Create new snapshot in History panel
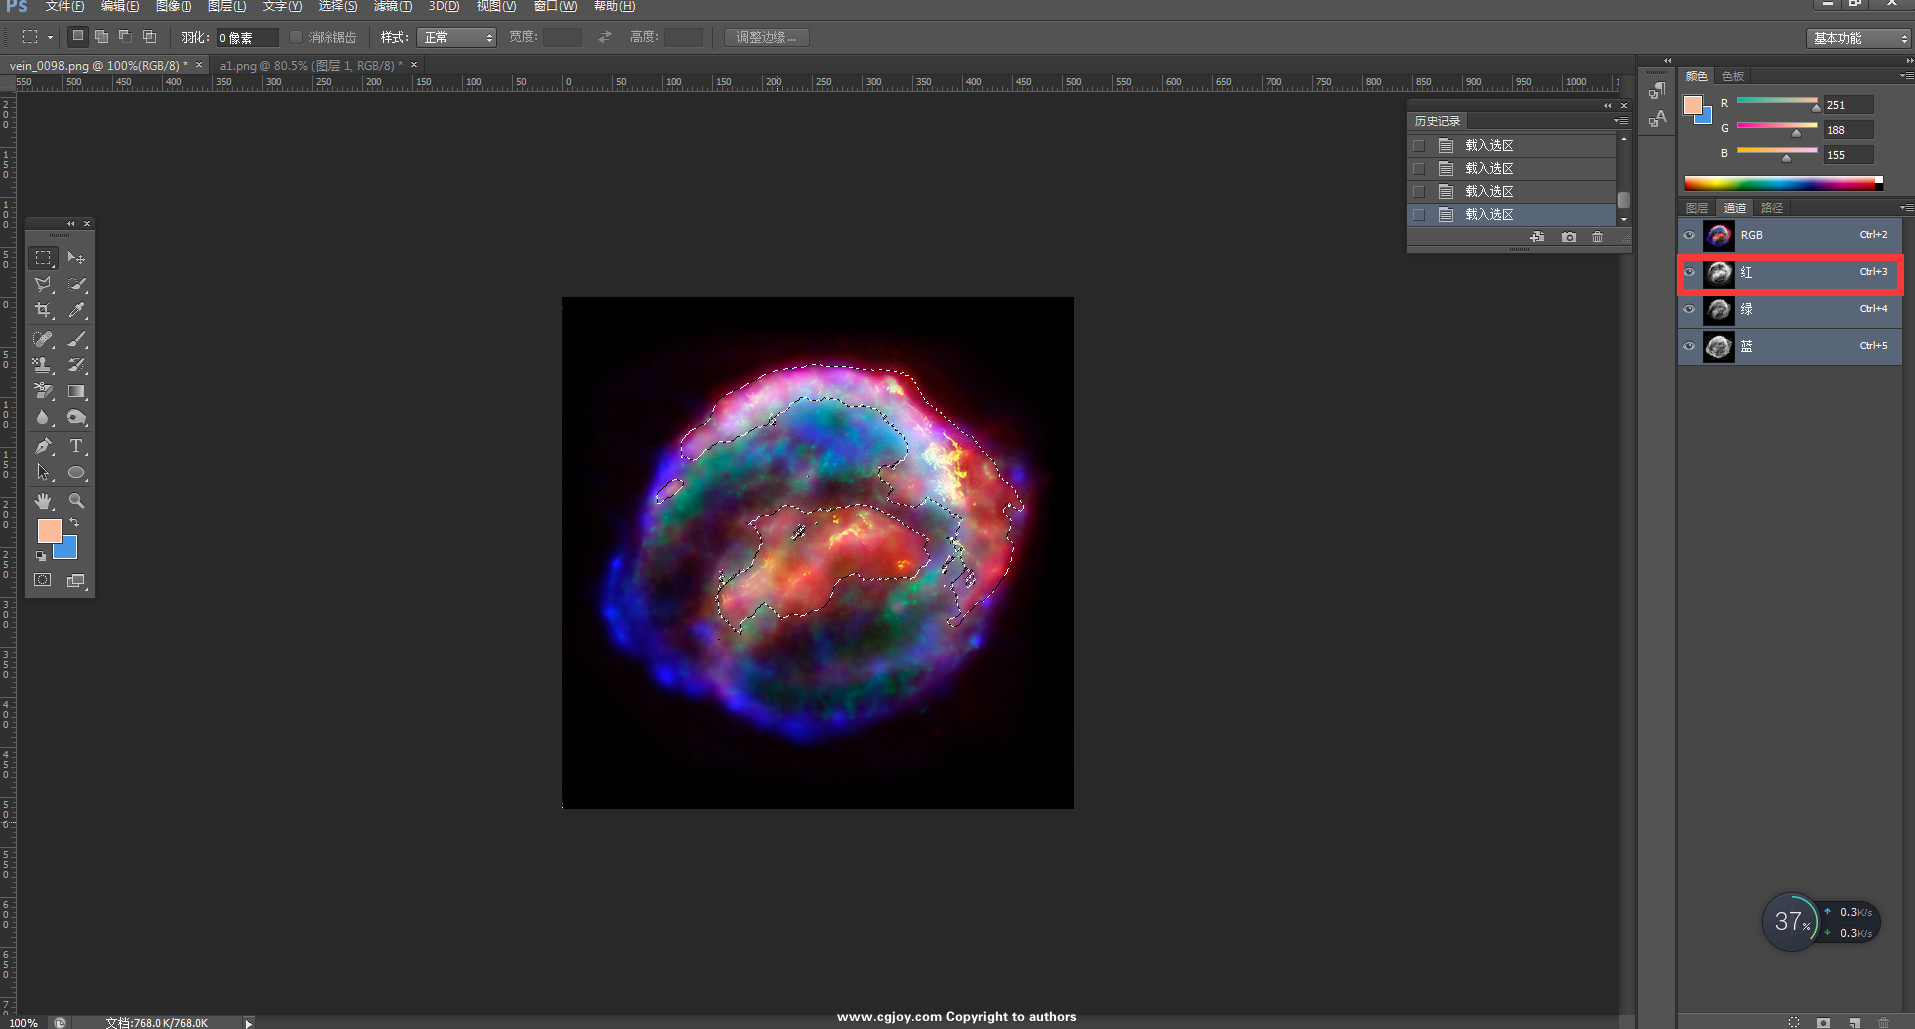 point(1569,237)
